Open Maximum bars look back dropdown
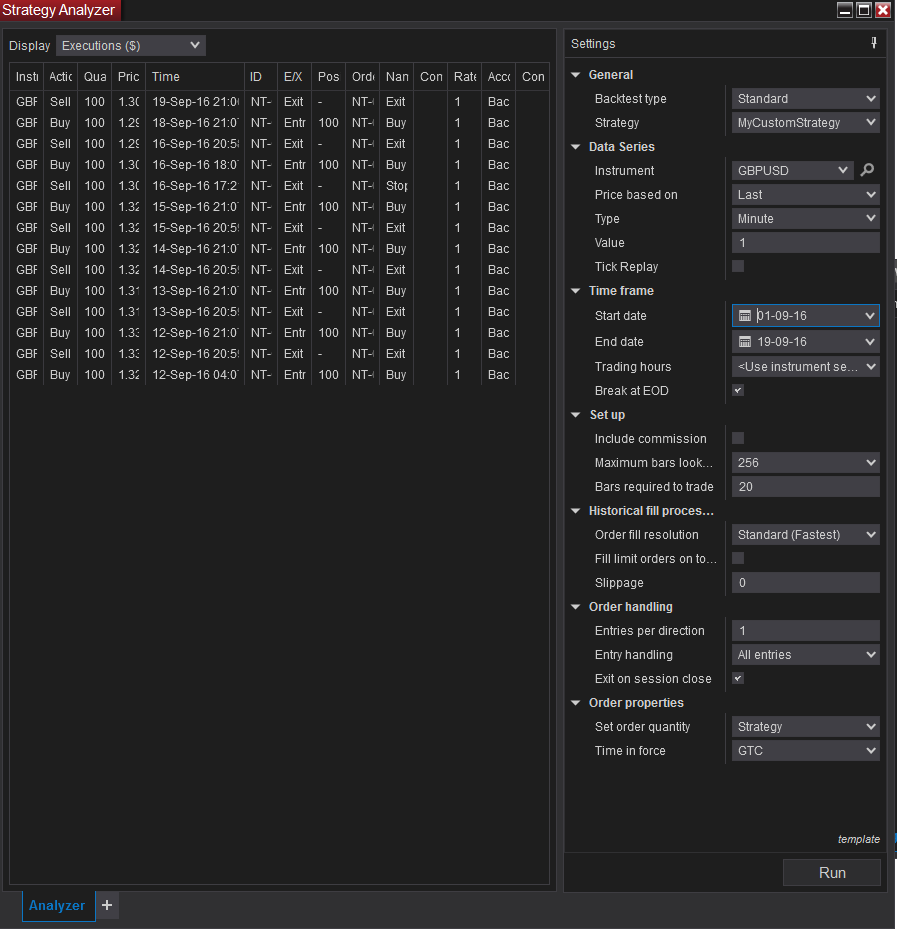The height and width of the screenshot is (929, 897). point(805,463)
